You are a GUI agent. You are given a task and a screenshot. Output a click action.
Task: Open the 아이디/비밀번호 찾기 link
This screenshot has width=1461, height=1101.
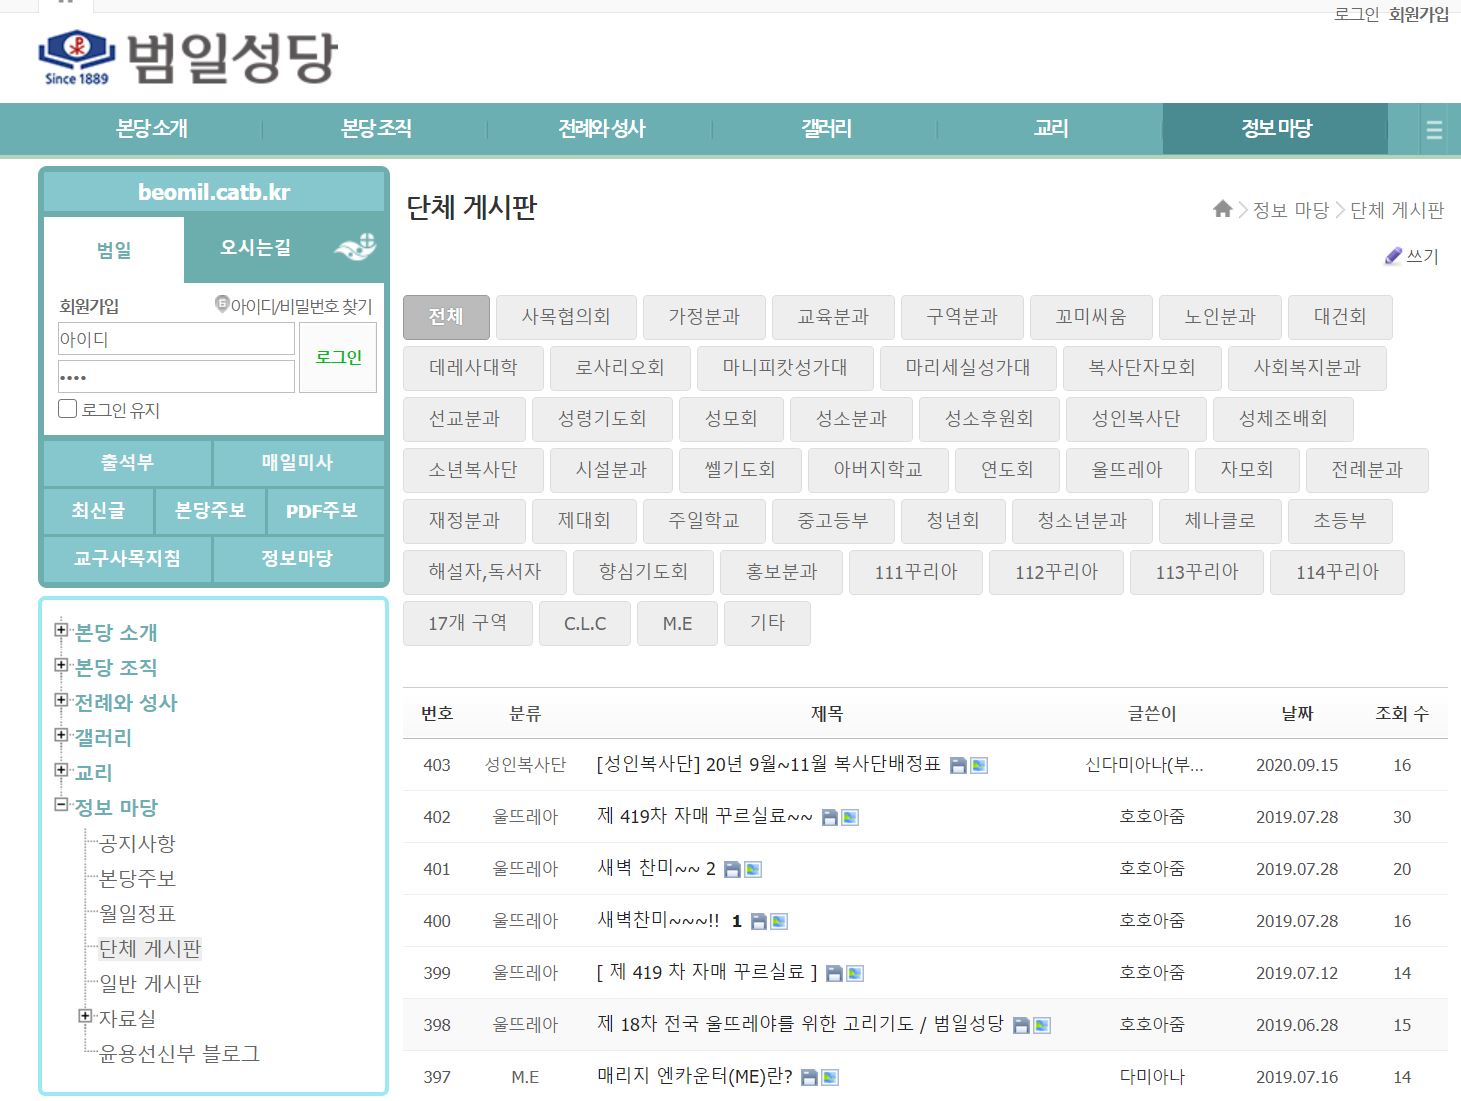tap(300, 306)
